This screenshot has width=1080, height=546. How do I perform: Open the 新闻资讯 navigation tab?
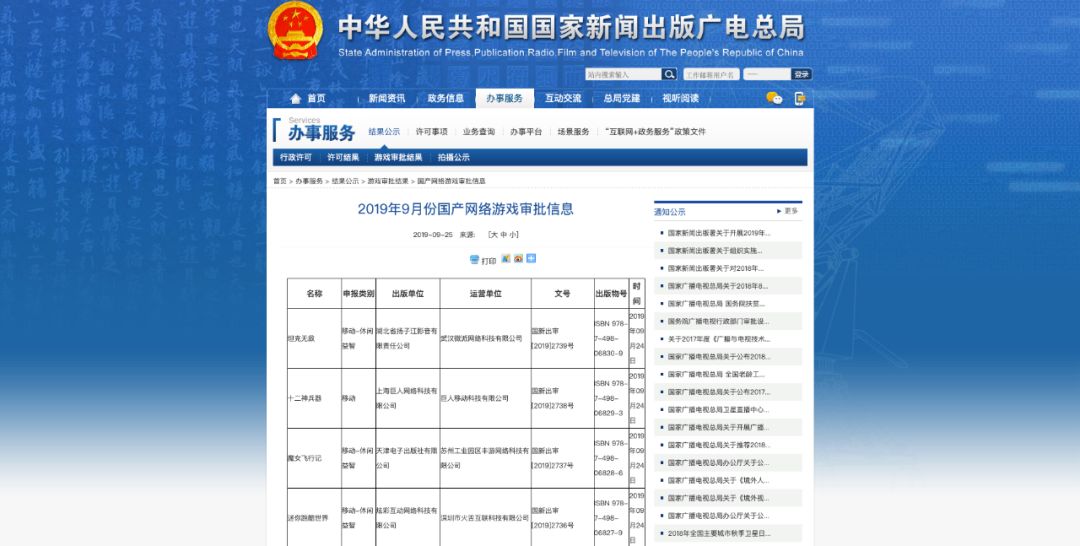click(x=386, y=98)
